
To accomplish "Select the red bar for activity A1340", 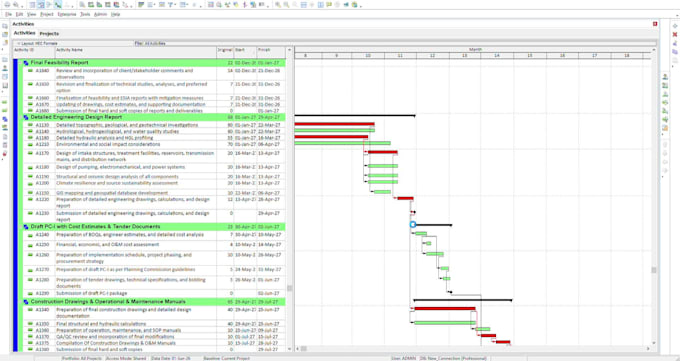I will click(x=445, y=308).
